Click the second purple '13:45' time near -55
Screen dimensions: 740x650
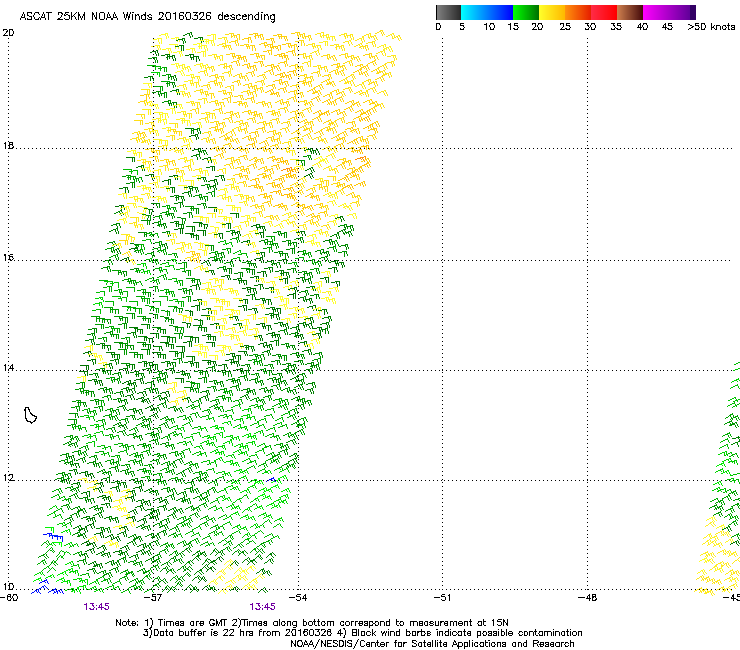click(x=262, y=607)
